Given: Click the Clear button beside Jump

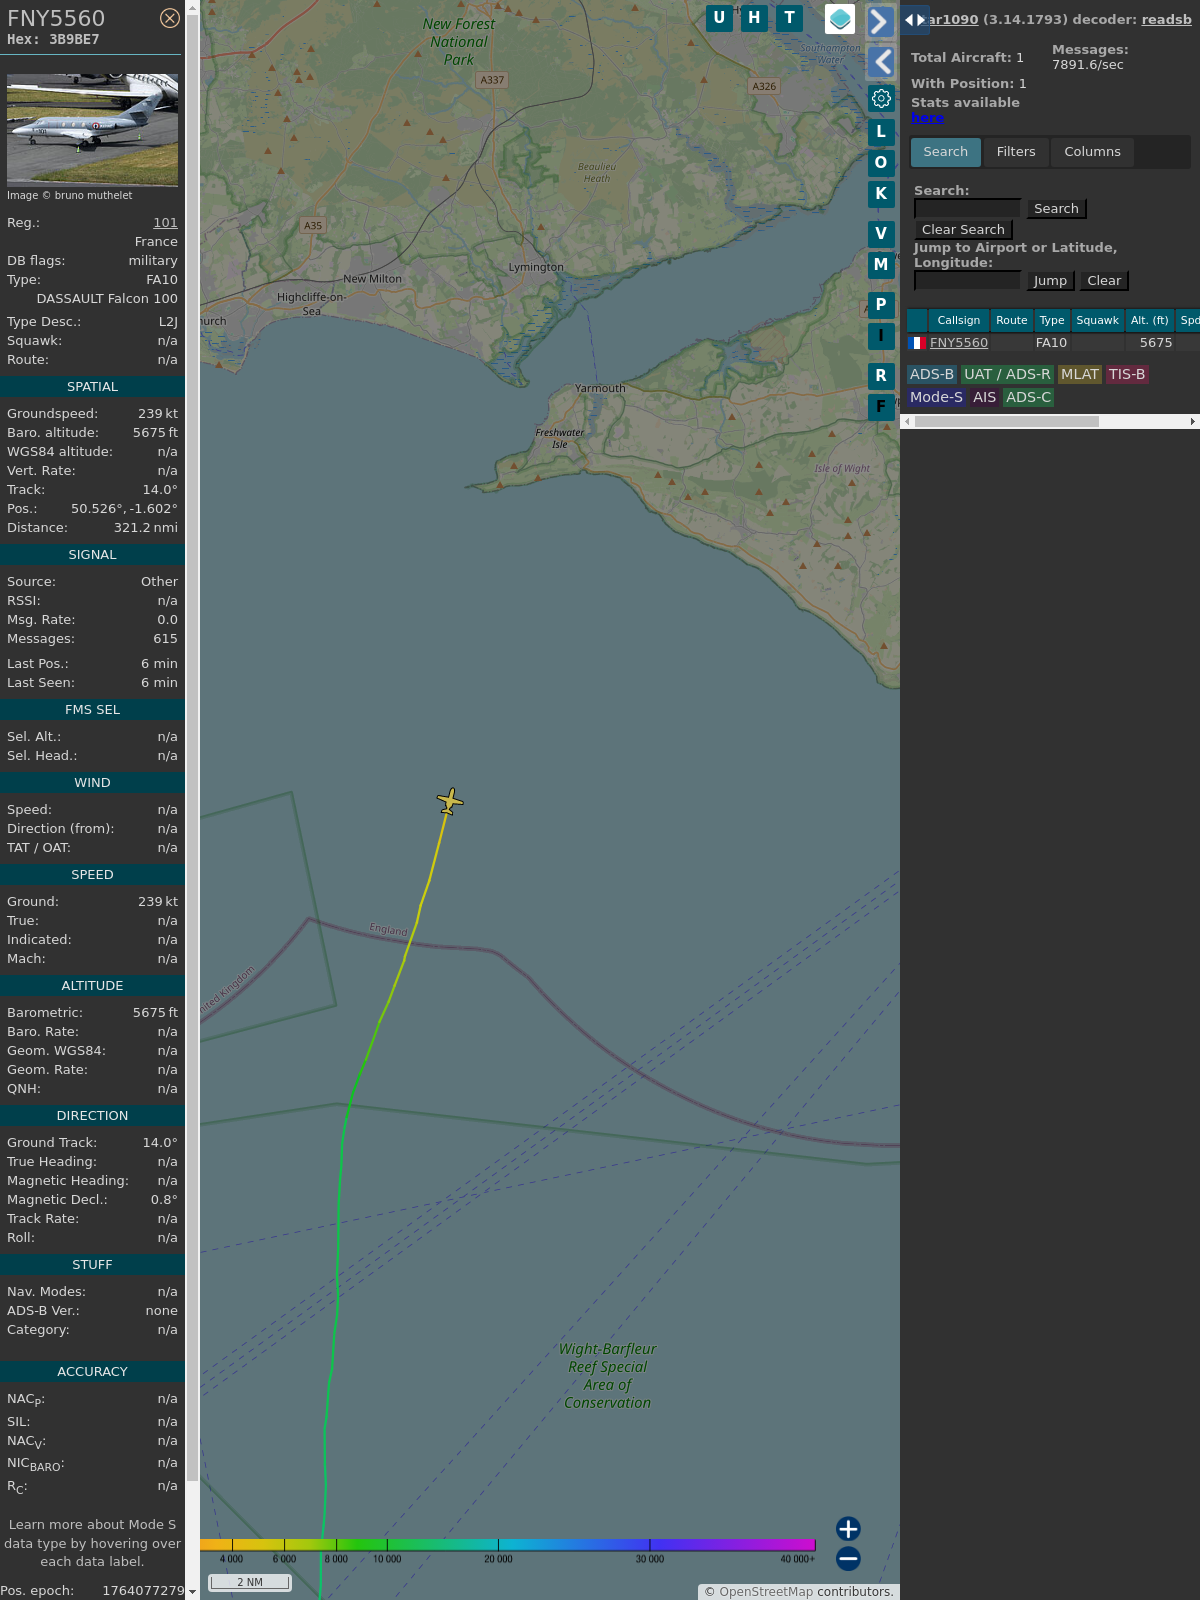Looking at the screenshot, I should [x=1104, y=281].
